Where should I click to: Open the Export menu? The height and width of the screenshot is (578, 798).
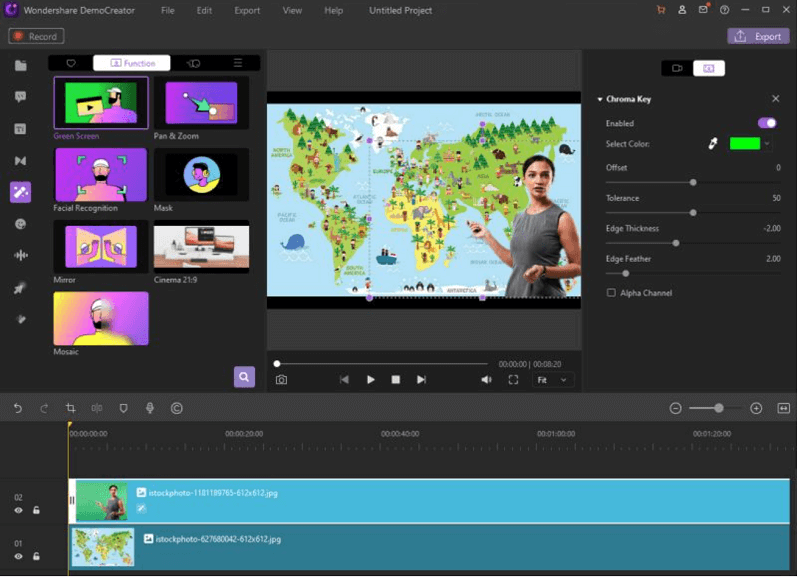click(247, 10)
